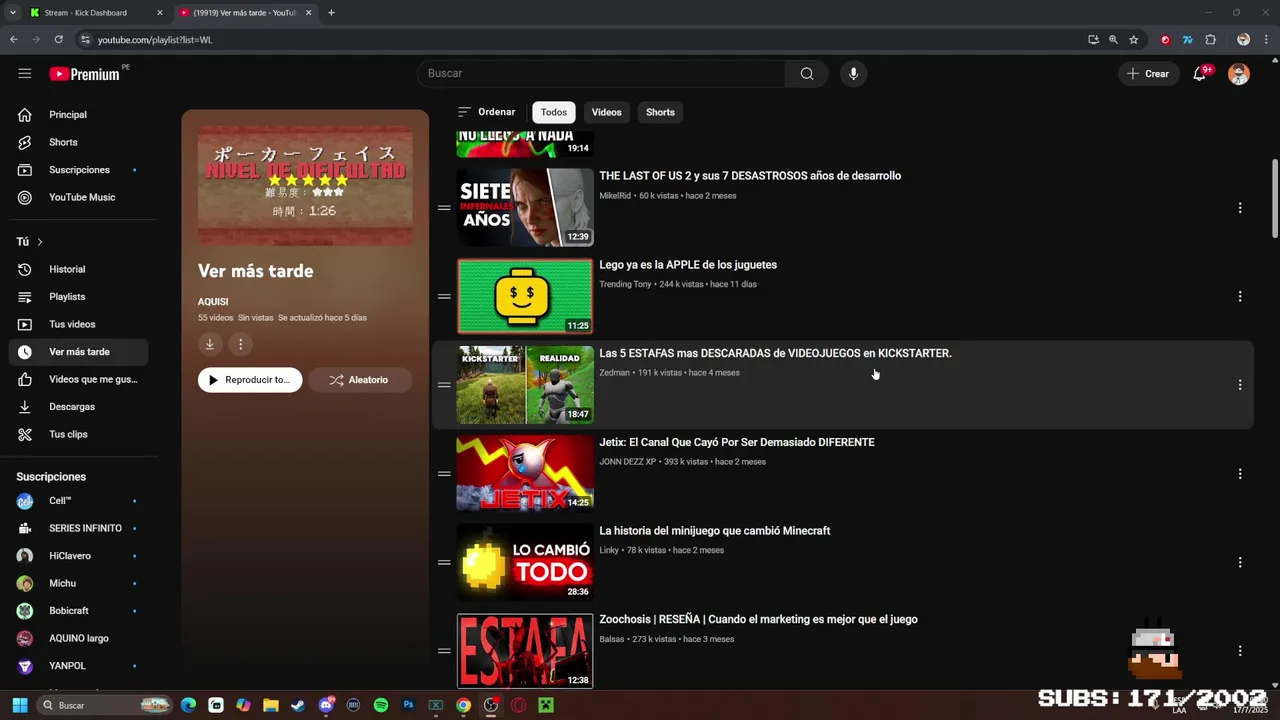Click the Ver más tarde sidebar item
This screenshot has height=720, width=1280.
tap(79, 352)
